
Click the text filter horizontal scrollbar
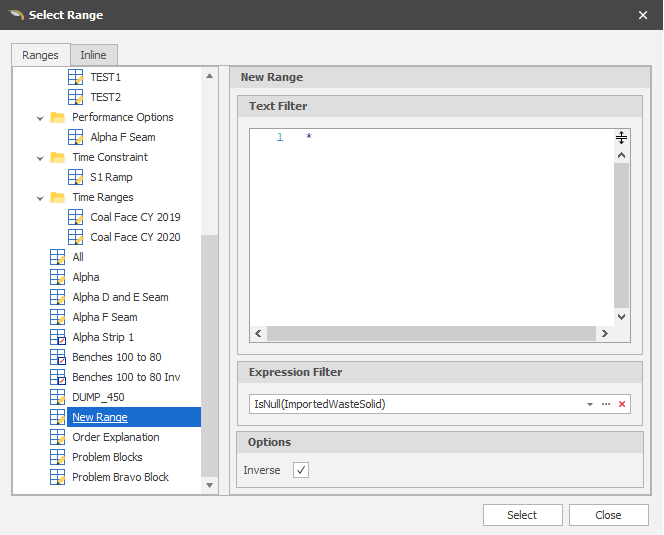[x=432, y=333]
